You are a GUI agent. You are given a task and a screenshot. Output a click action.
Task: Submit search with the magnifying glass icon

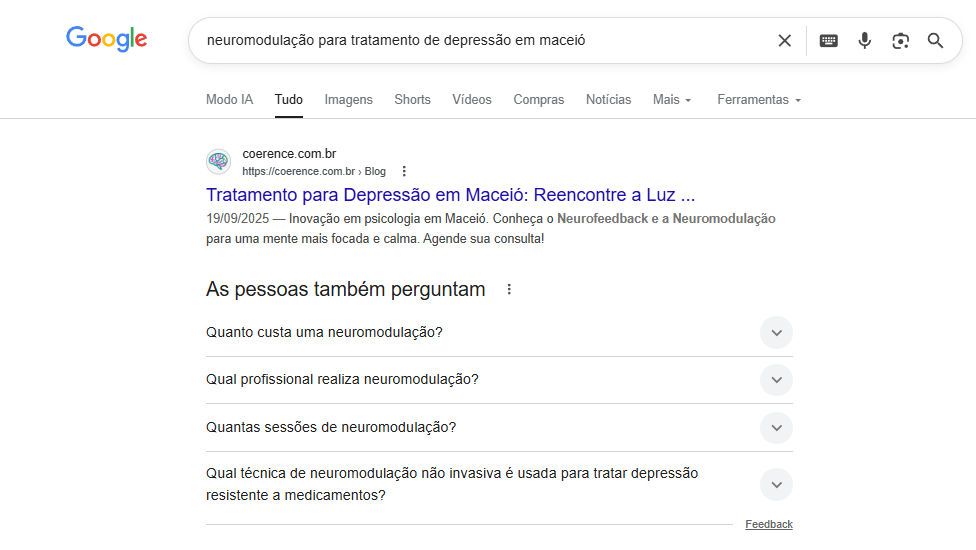(x=935, y=40)
